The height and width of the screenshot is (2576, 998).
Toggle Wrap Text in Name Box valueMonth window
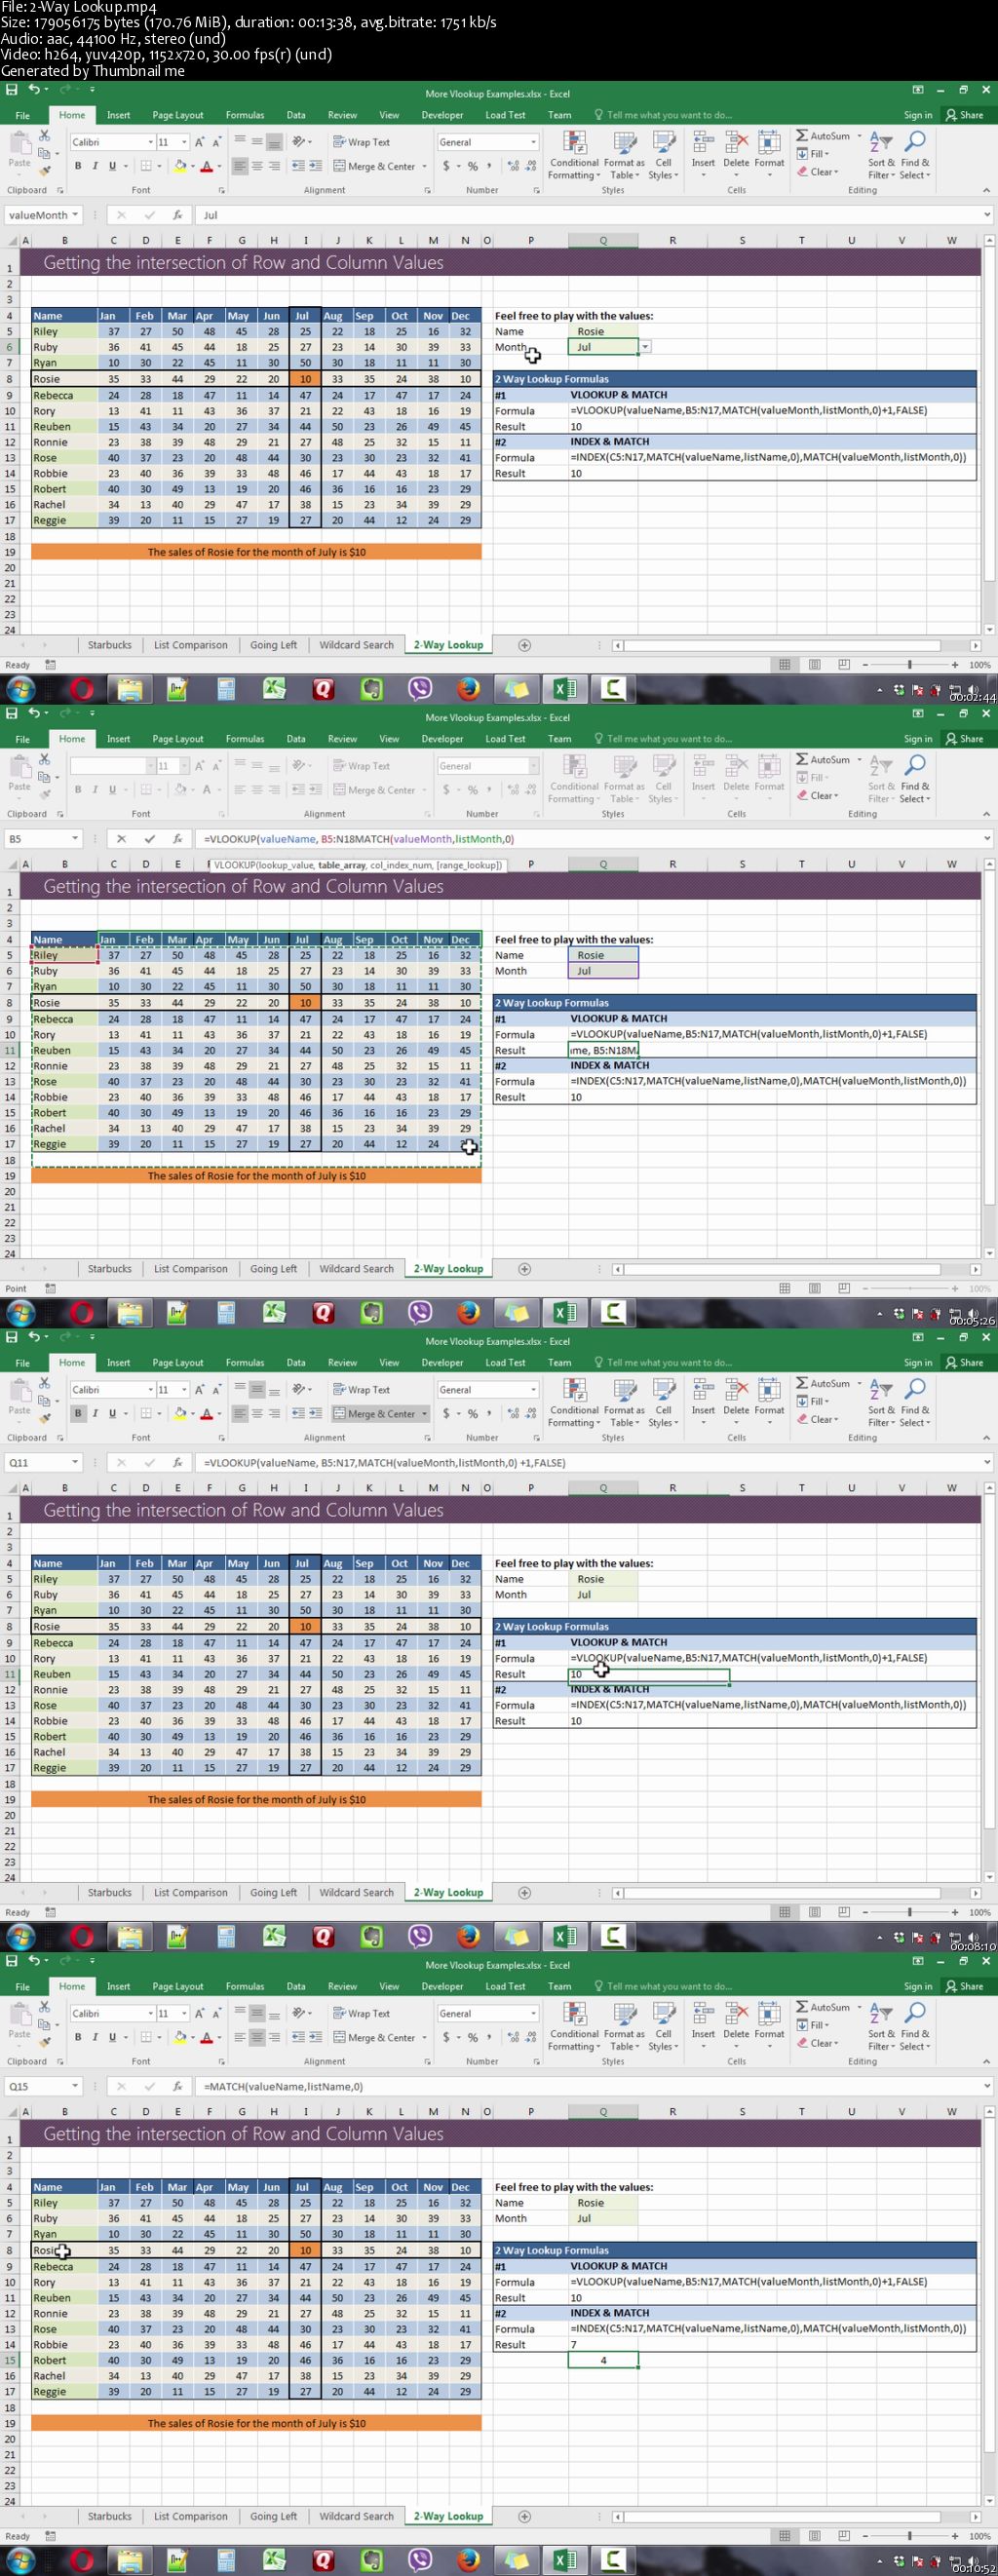click(362, 142)
